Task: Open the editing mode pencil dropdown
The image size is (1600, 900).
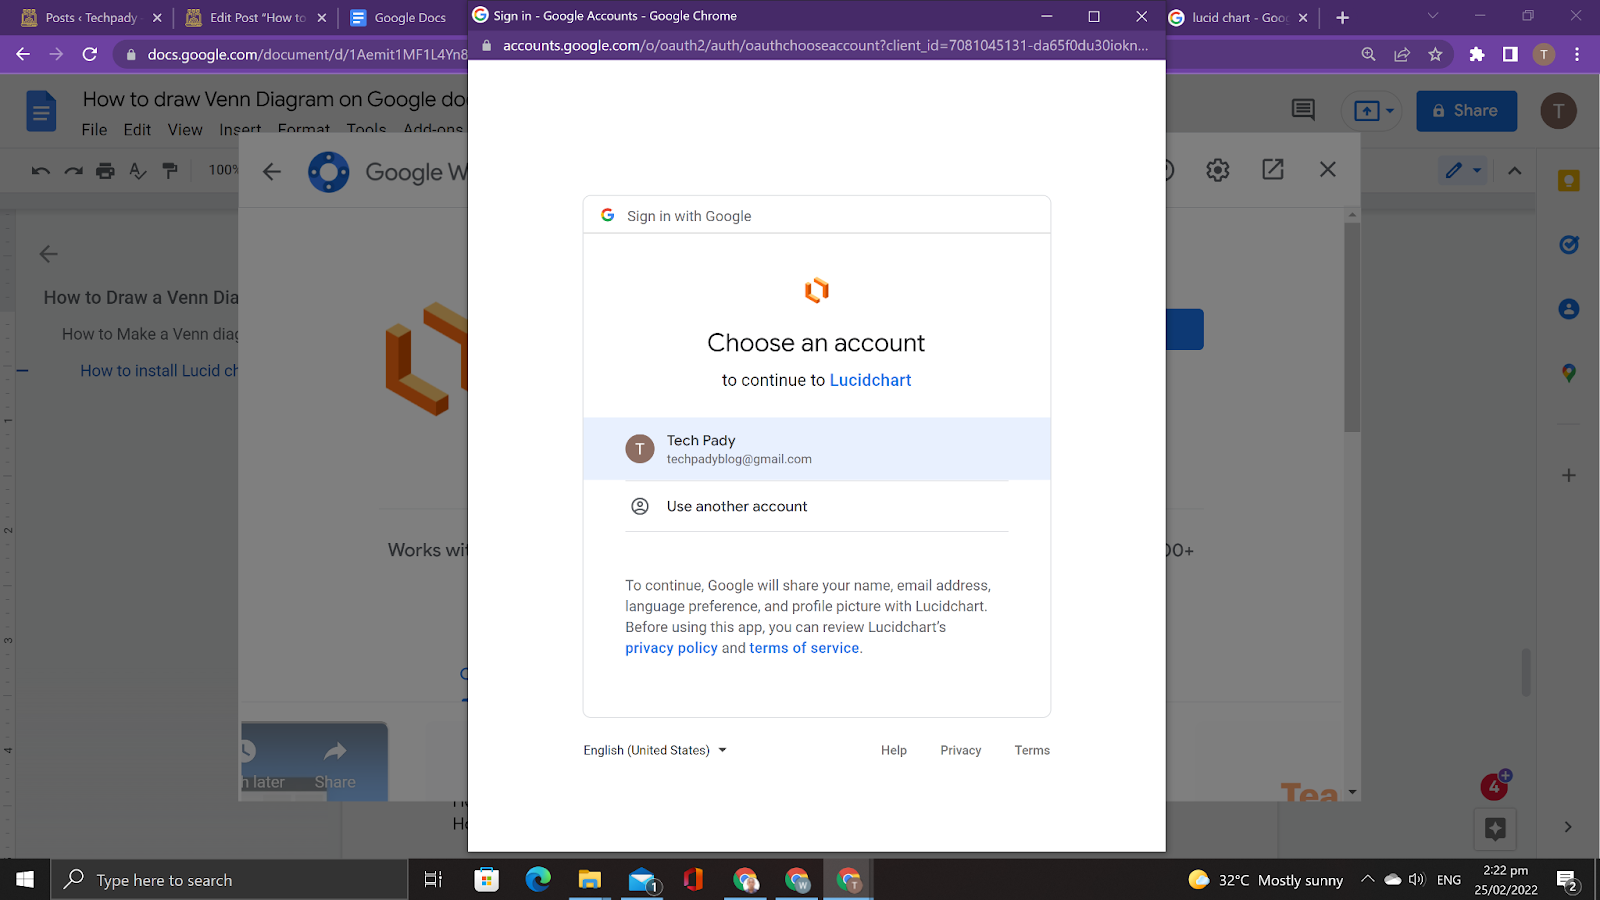Action: pyautogui.click(x=1462, y=171)
